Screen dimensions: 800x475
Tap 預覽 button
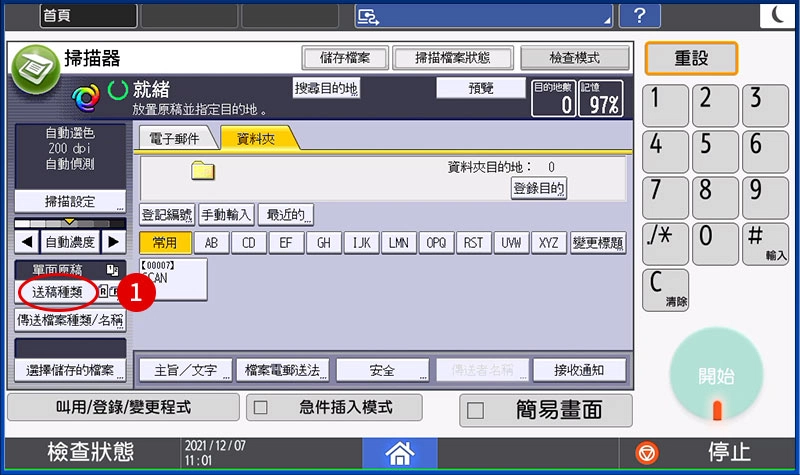481,88
